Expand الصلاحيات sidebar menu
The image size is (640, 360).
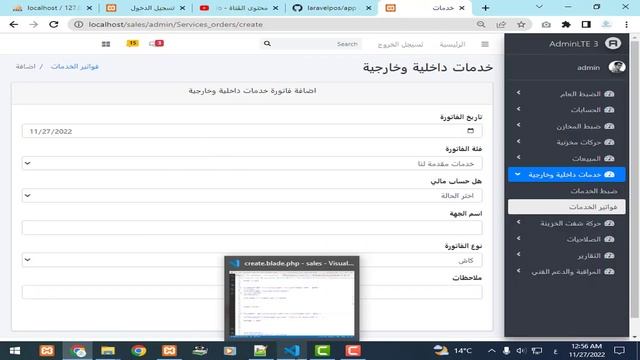tap(567, 239)
